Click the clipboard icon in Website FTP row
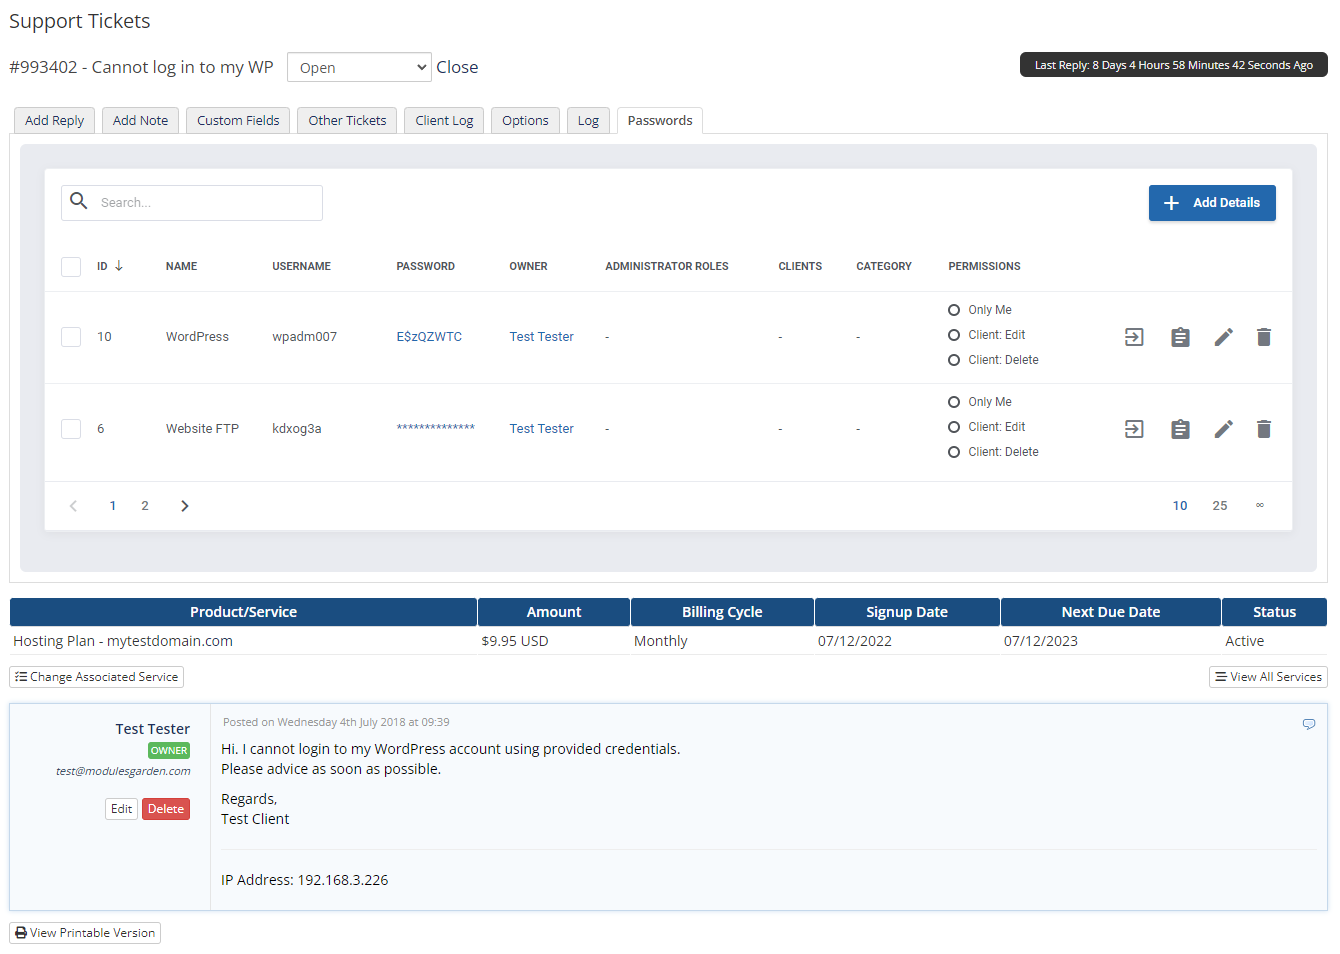The width and height of the screenshot is (1340, 954). coord(1180,429)
